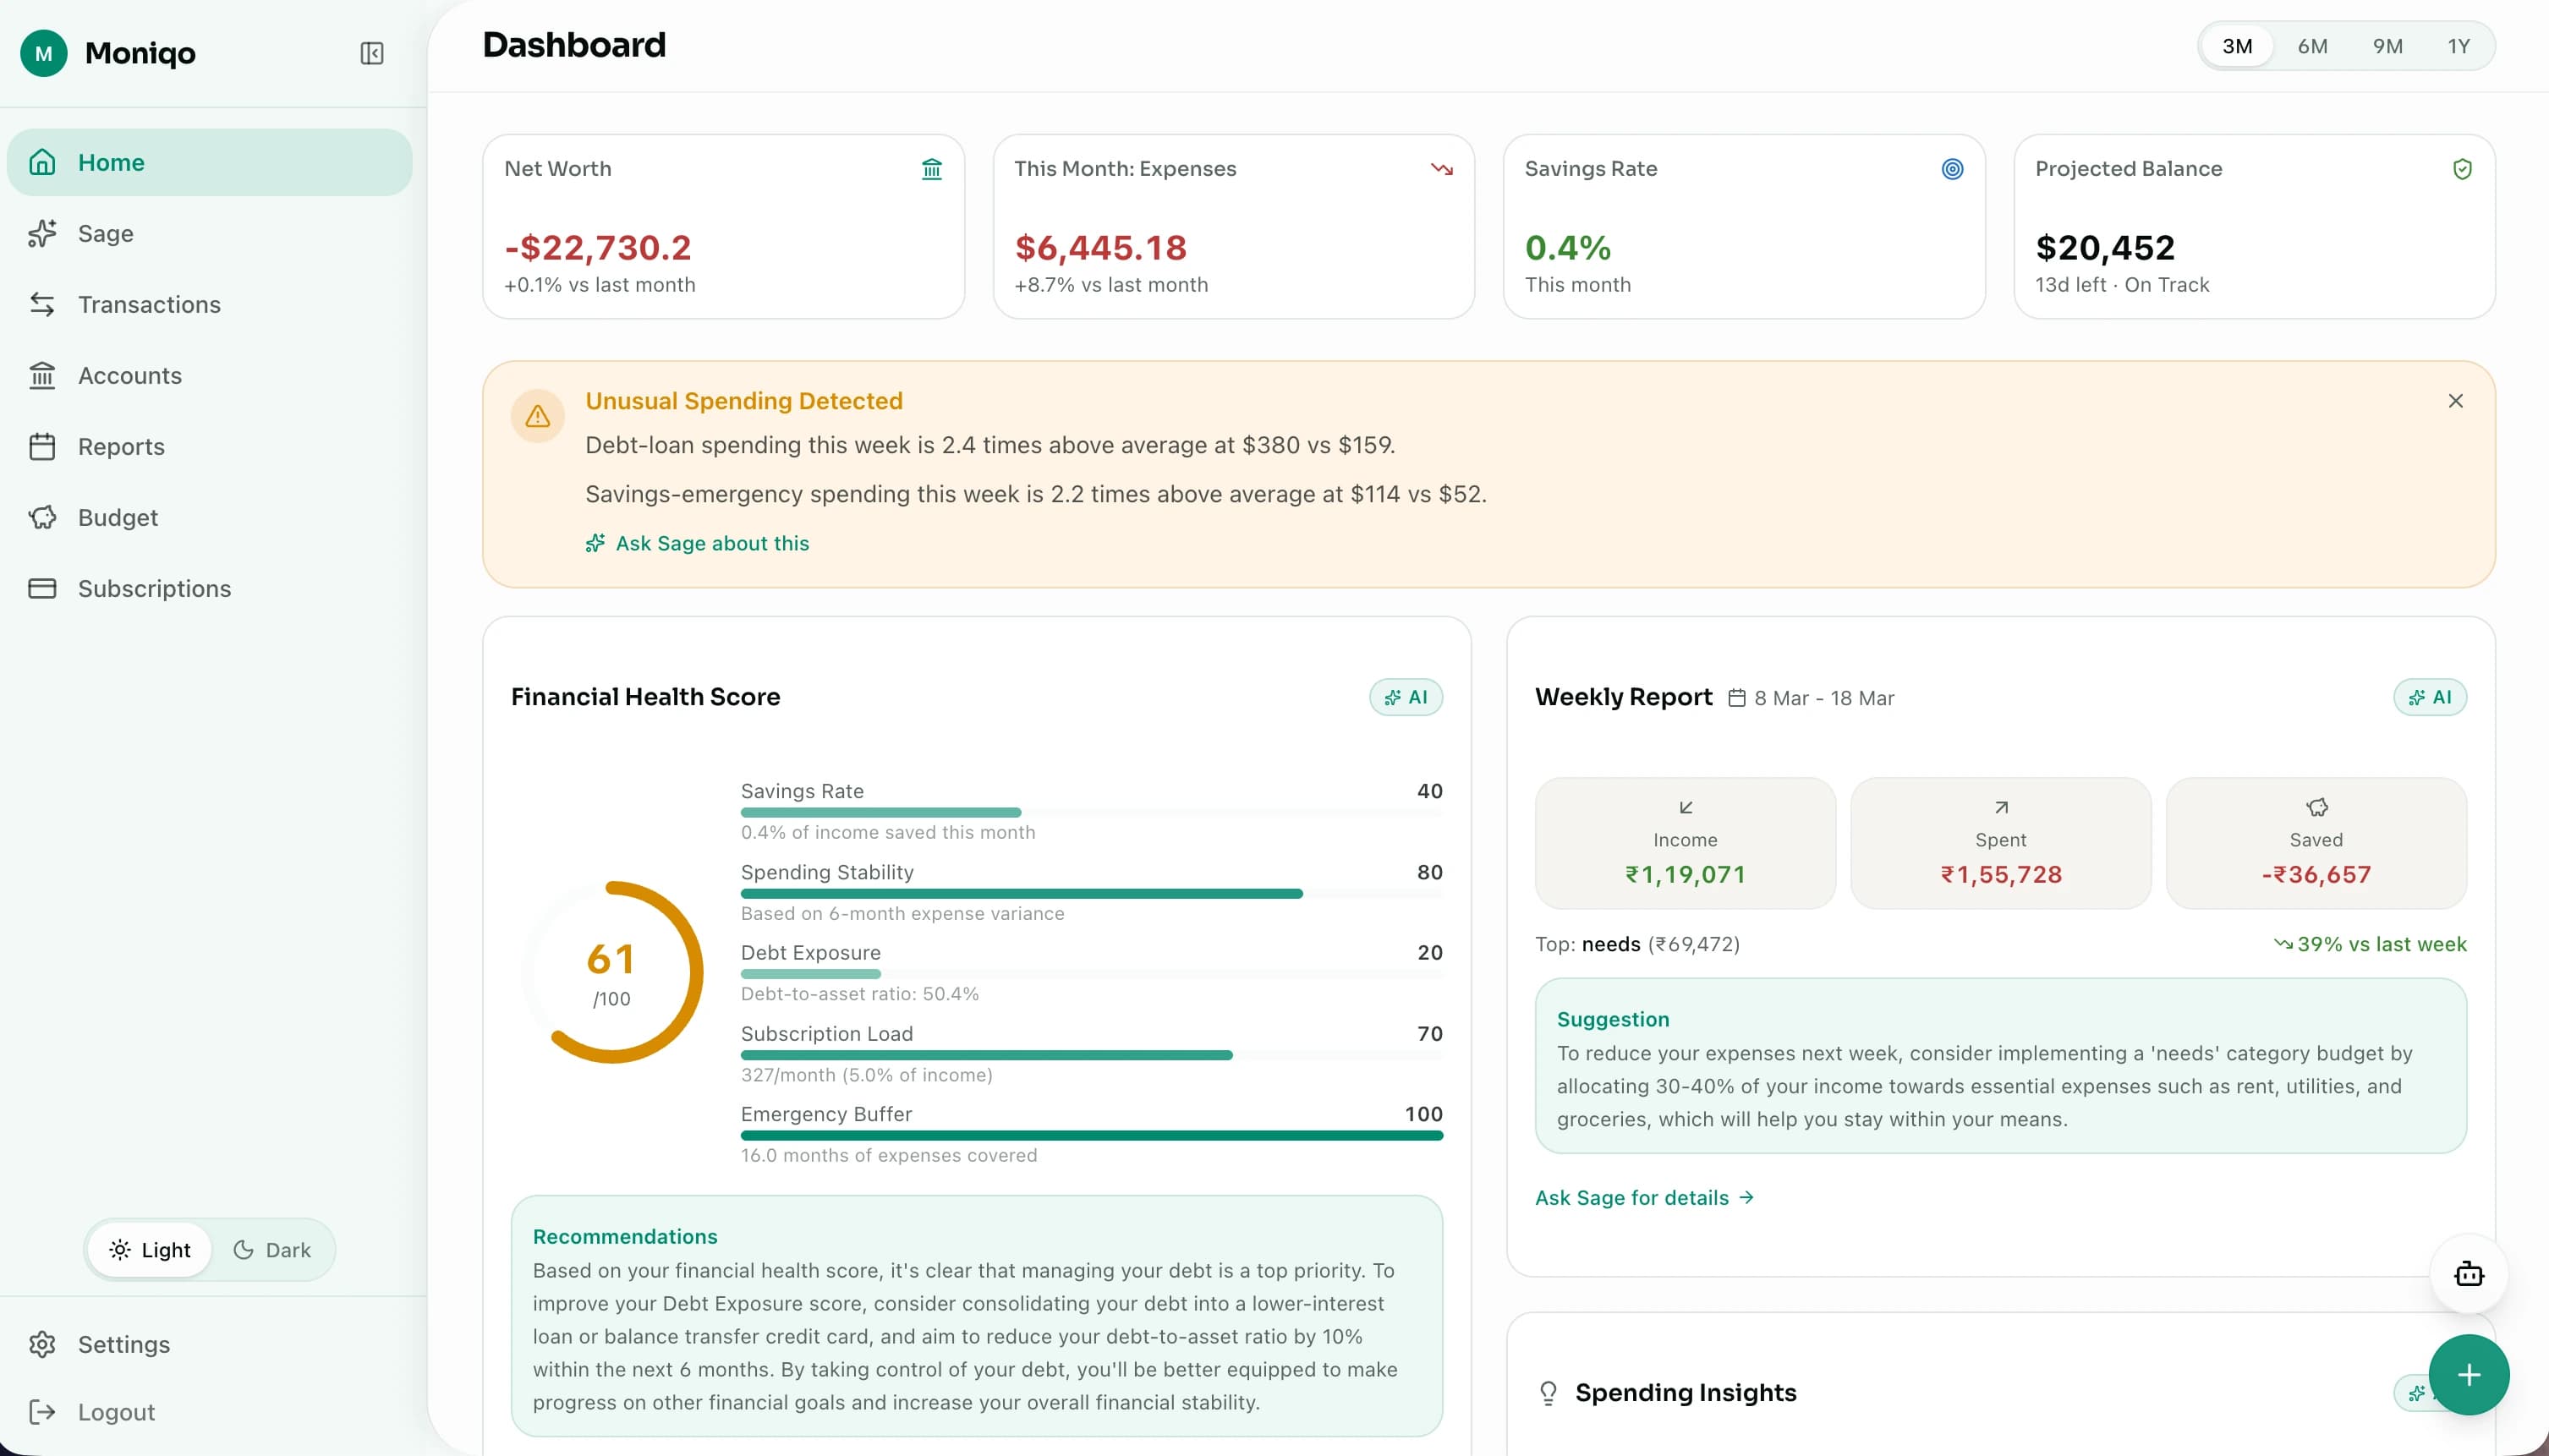Click the Projected Balance shield icon

2462,169
